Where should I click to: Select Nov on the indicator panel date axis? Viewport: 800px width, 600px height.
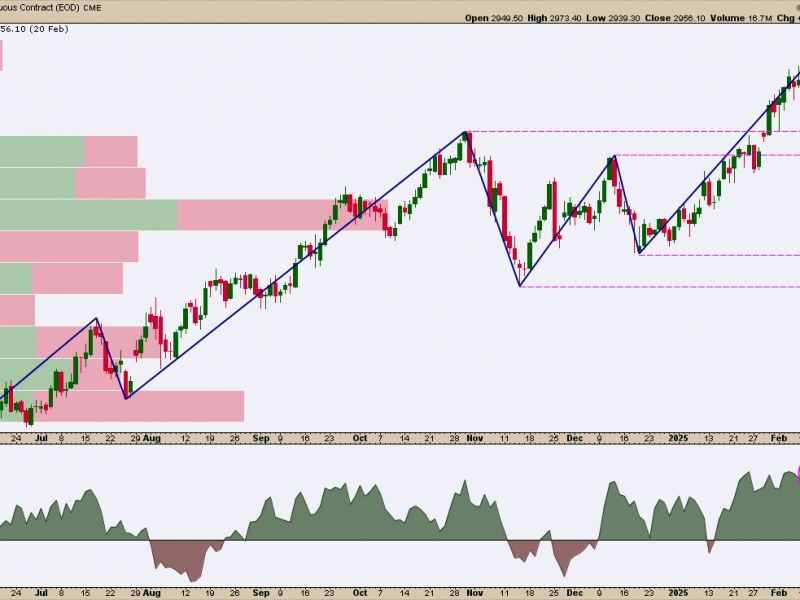474,593
